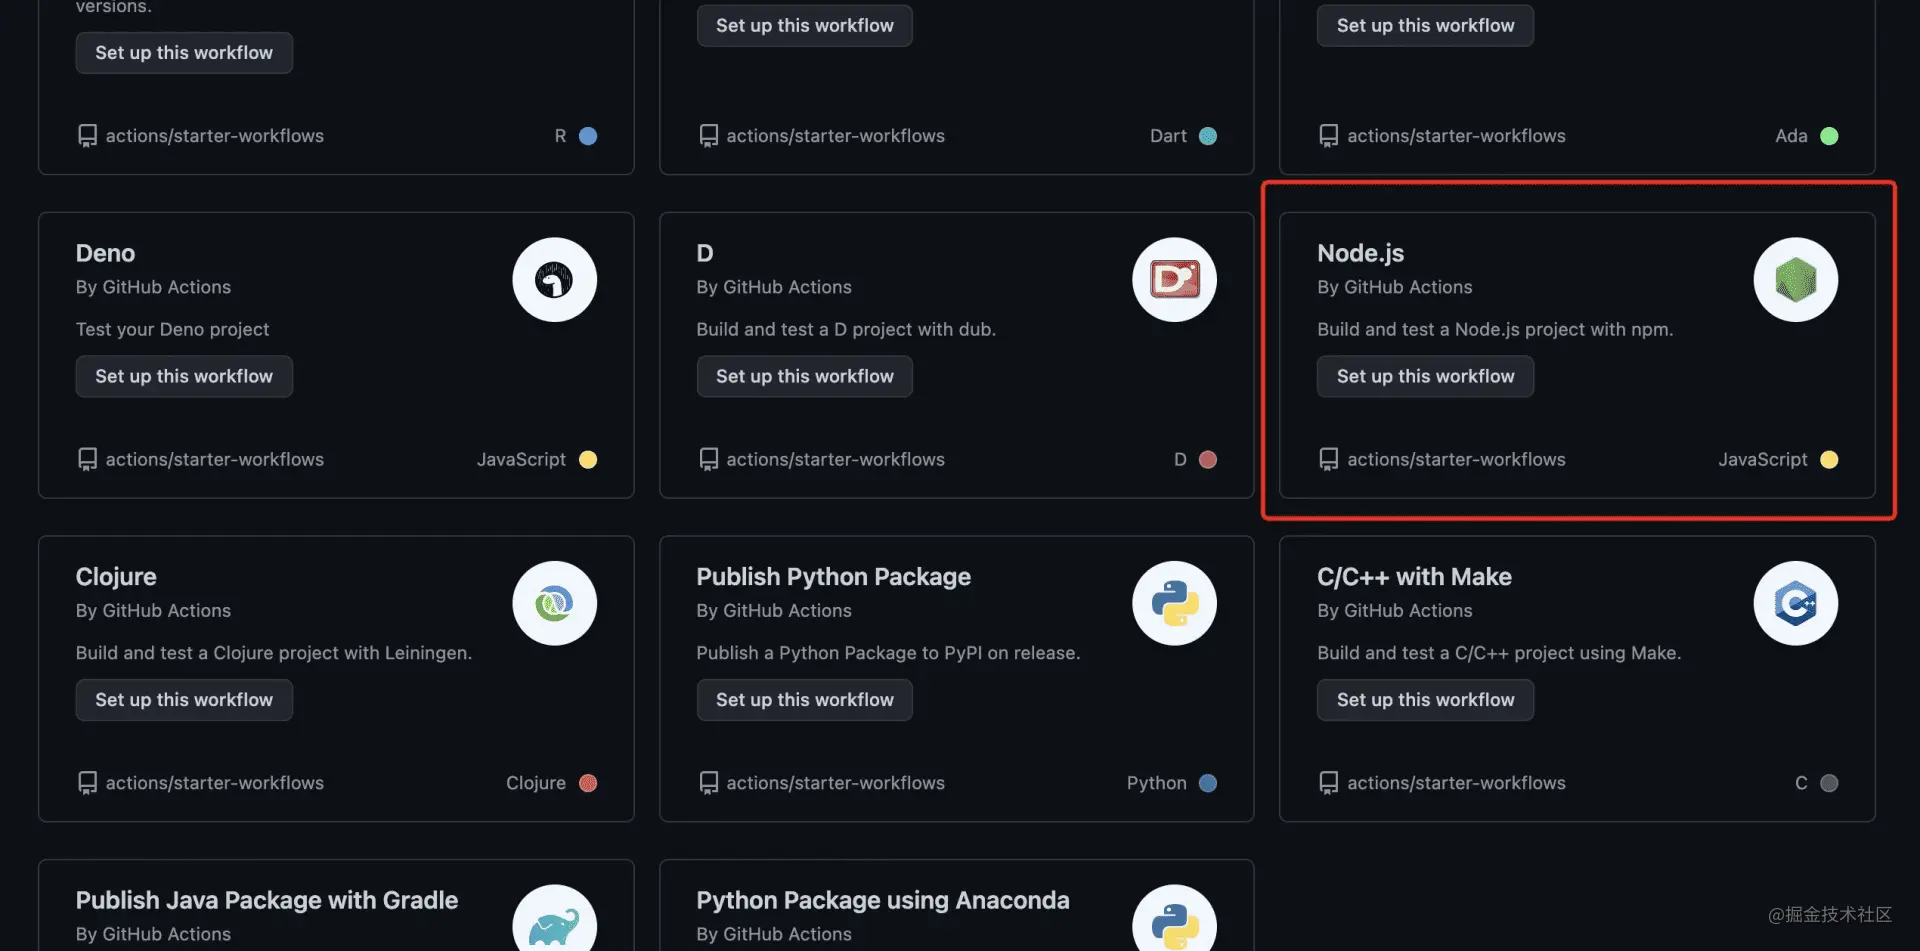Click the Deno card title
The height and width of the screenshot is (951, 1920).
[x=105, y=253]
